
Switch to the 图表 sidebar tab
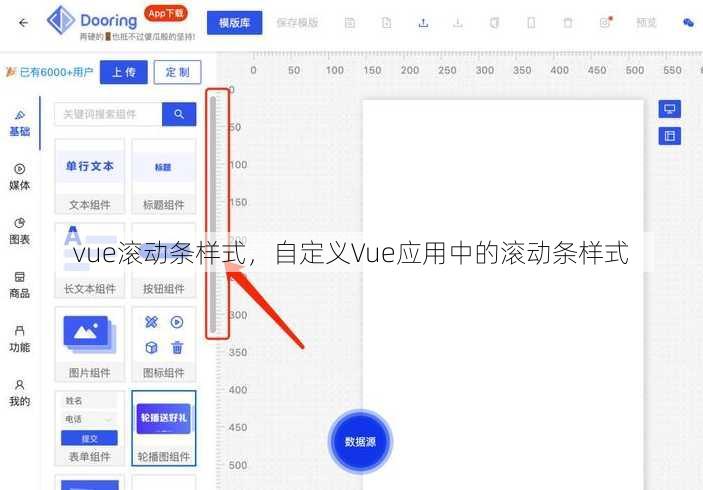coord(20,231)
